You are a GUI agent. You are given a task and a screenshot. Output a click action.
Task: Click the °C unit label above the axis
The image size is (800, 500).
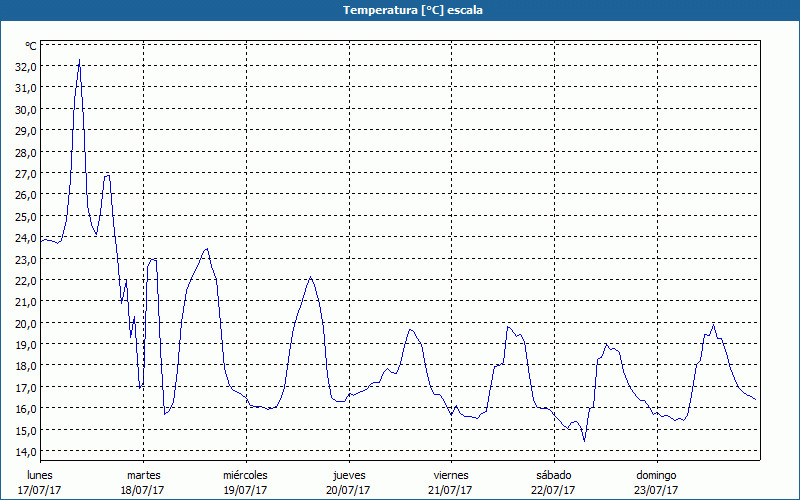[x=31, y=46]
